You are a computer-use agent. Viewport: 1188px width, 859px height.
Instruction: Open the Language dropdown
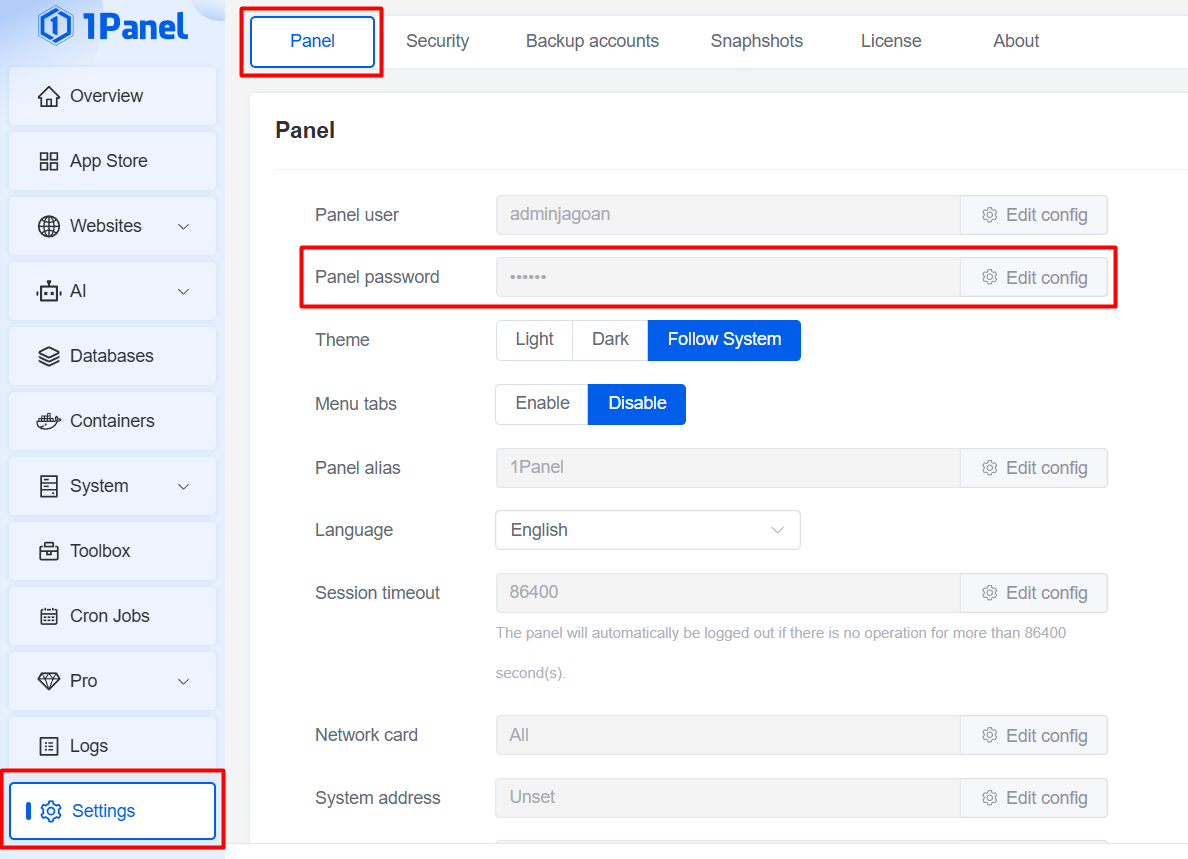coord(647,530)
